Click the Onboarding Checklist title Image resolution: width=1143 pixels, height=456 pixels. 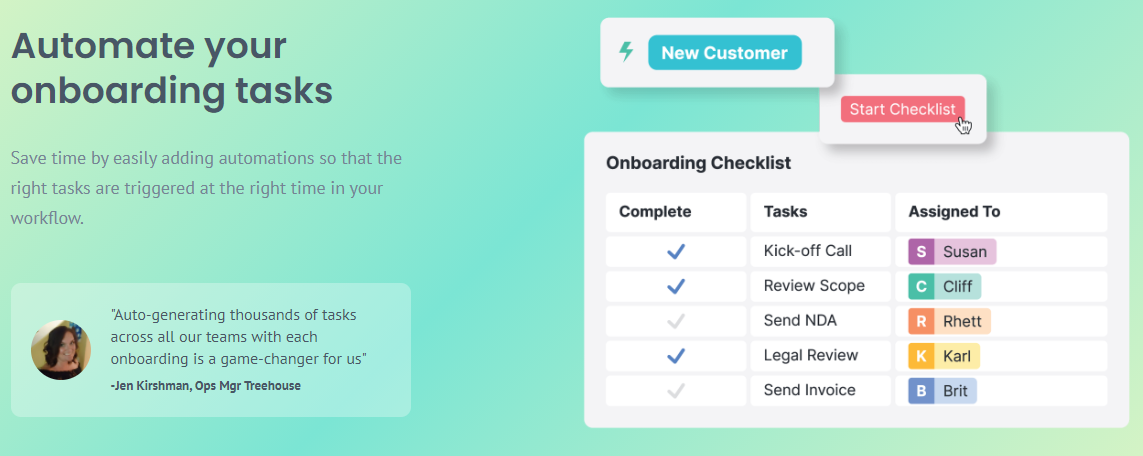[x=698, y=163]
